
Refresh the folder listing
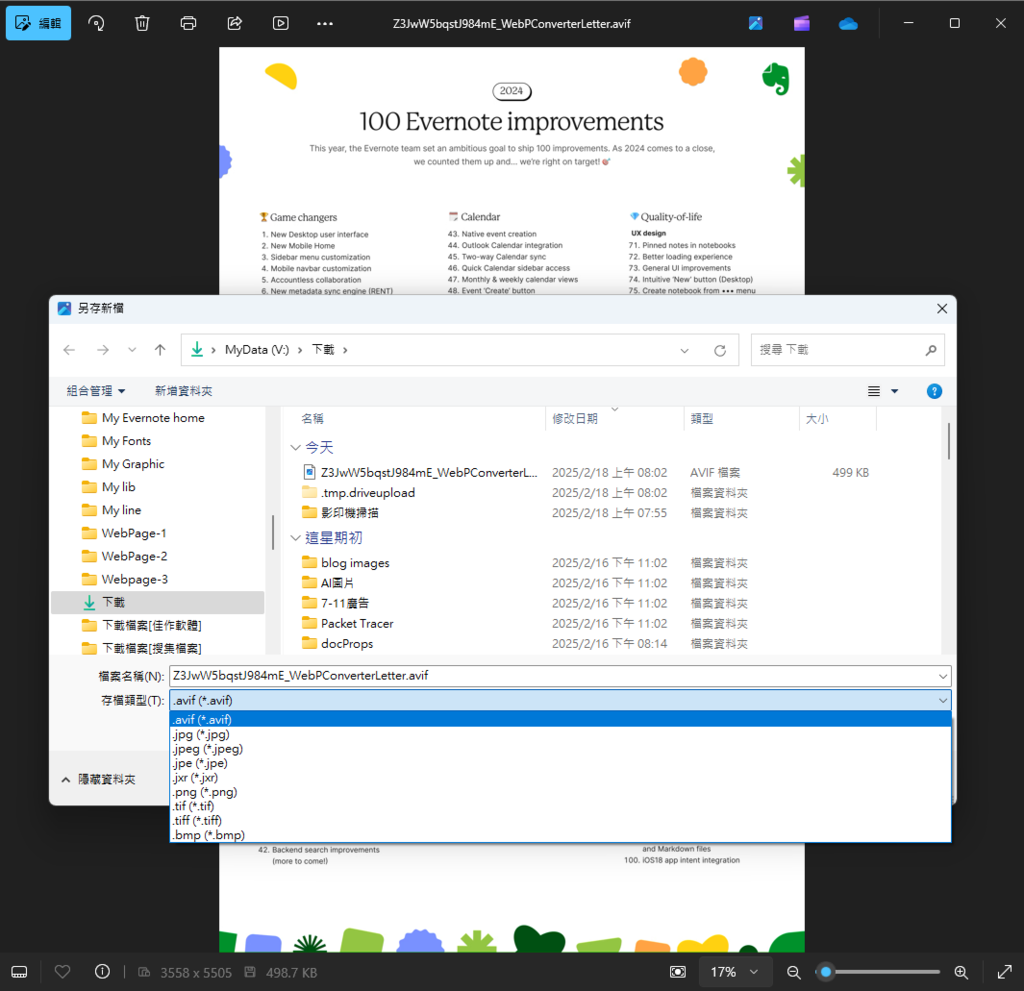click(720, 351)
